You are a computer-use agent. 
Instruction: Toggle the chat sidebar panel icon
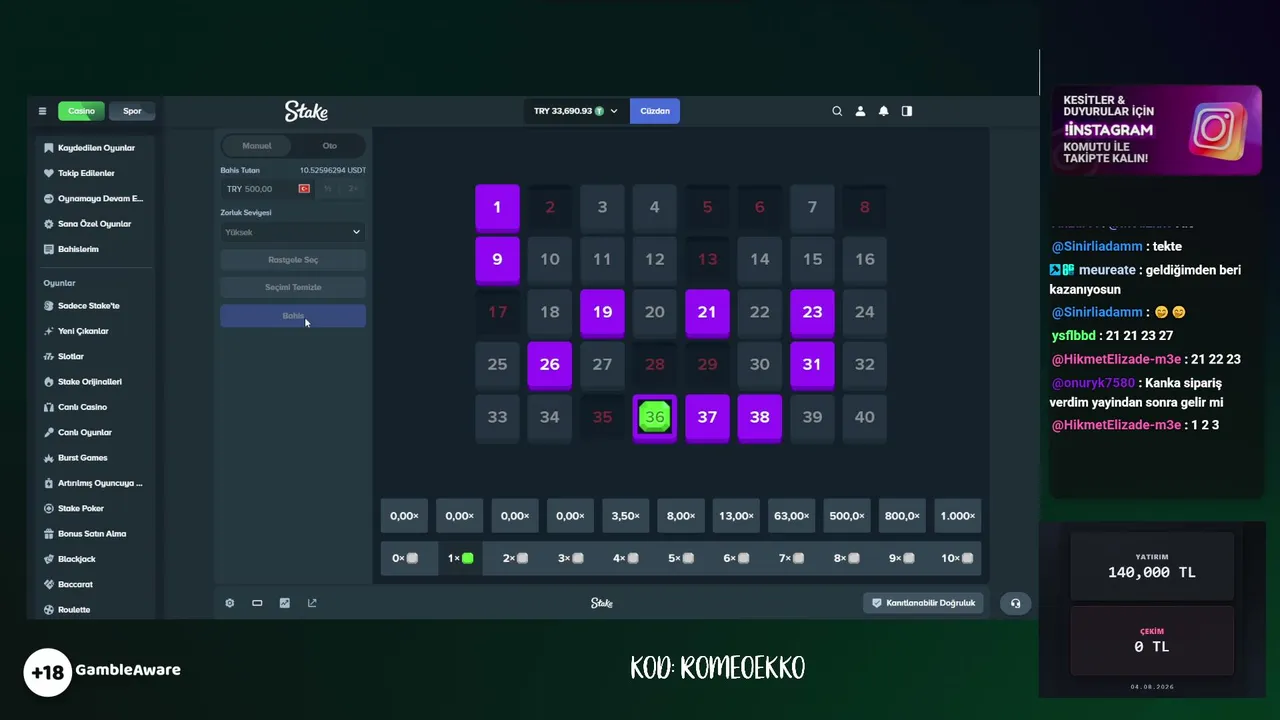(907, 111)
